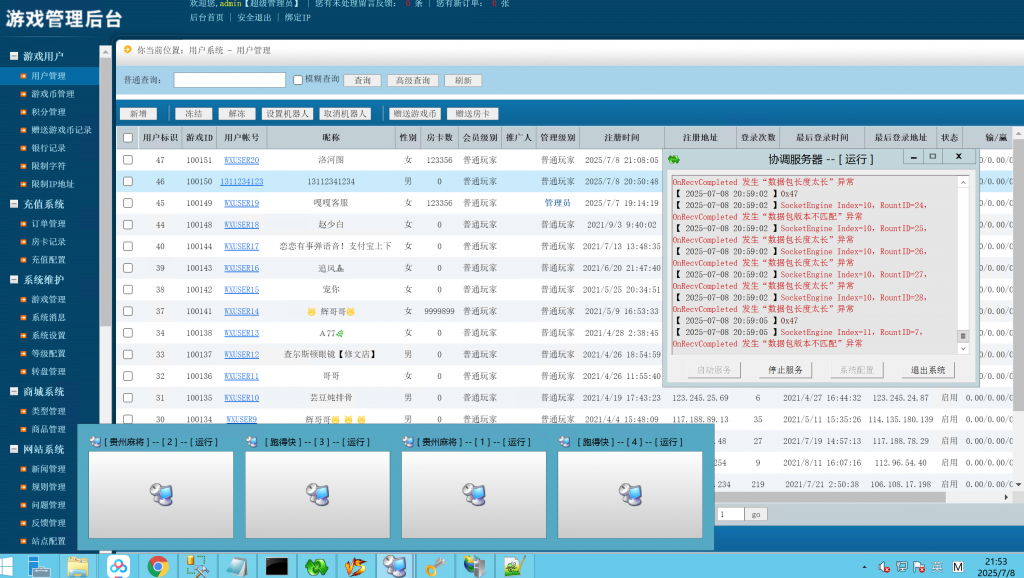Select 订单管理 from the sidebar menu
The image size is (1024, 578).
(48, 223)
